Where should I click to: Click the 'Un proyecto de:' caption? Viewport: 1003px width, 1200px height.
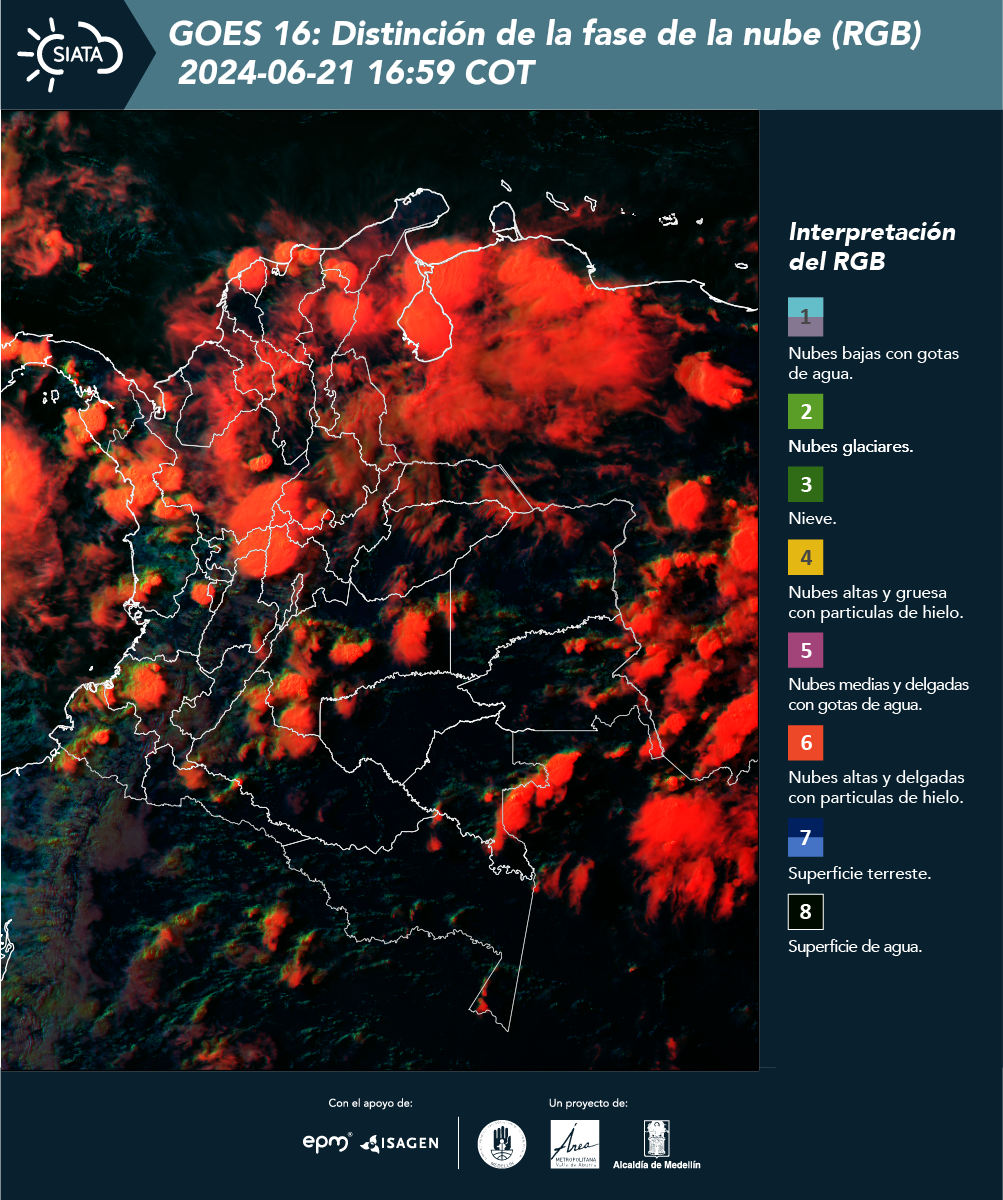click(x=588, y=1103)
